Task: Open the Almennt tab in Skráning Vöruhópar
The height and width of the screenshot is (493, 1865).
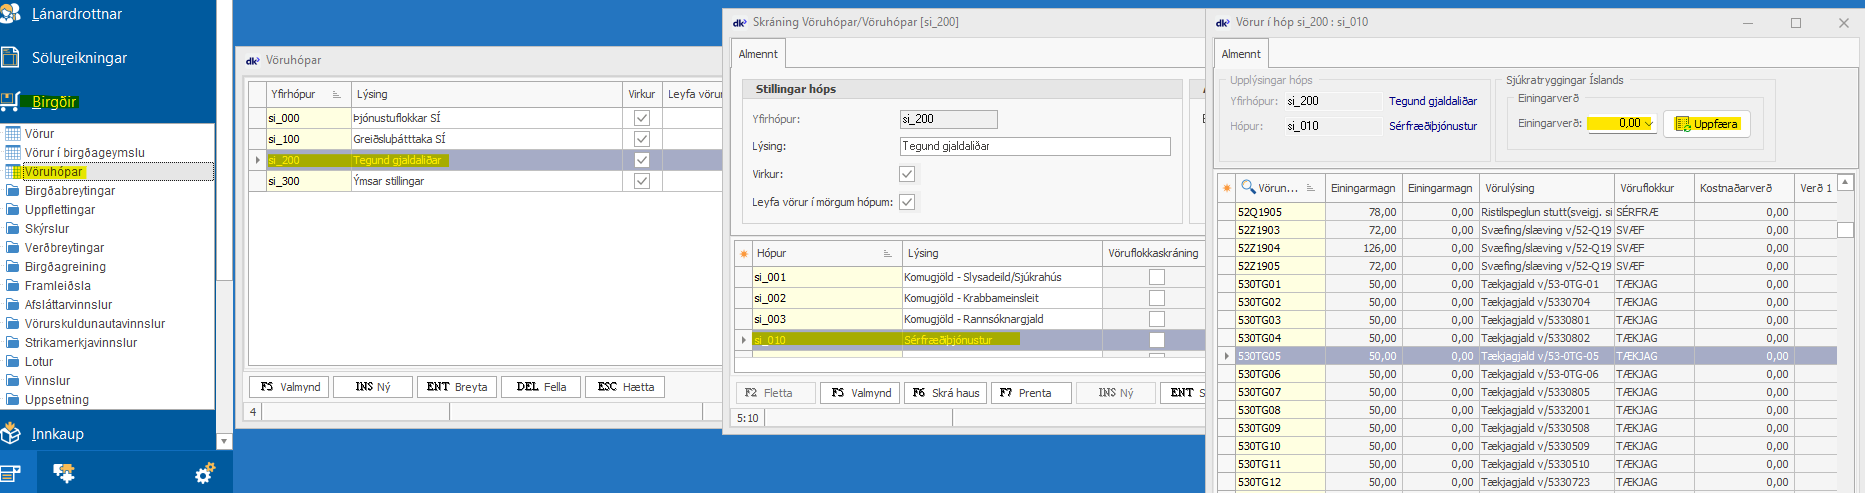Action: pyautogui.click(x=758, y=54)
